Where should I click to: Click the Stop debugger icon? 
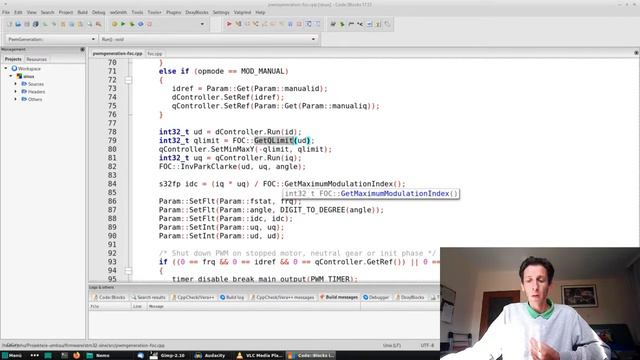(299, 24)
